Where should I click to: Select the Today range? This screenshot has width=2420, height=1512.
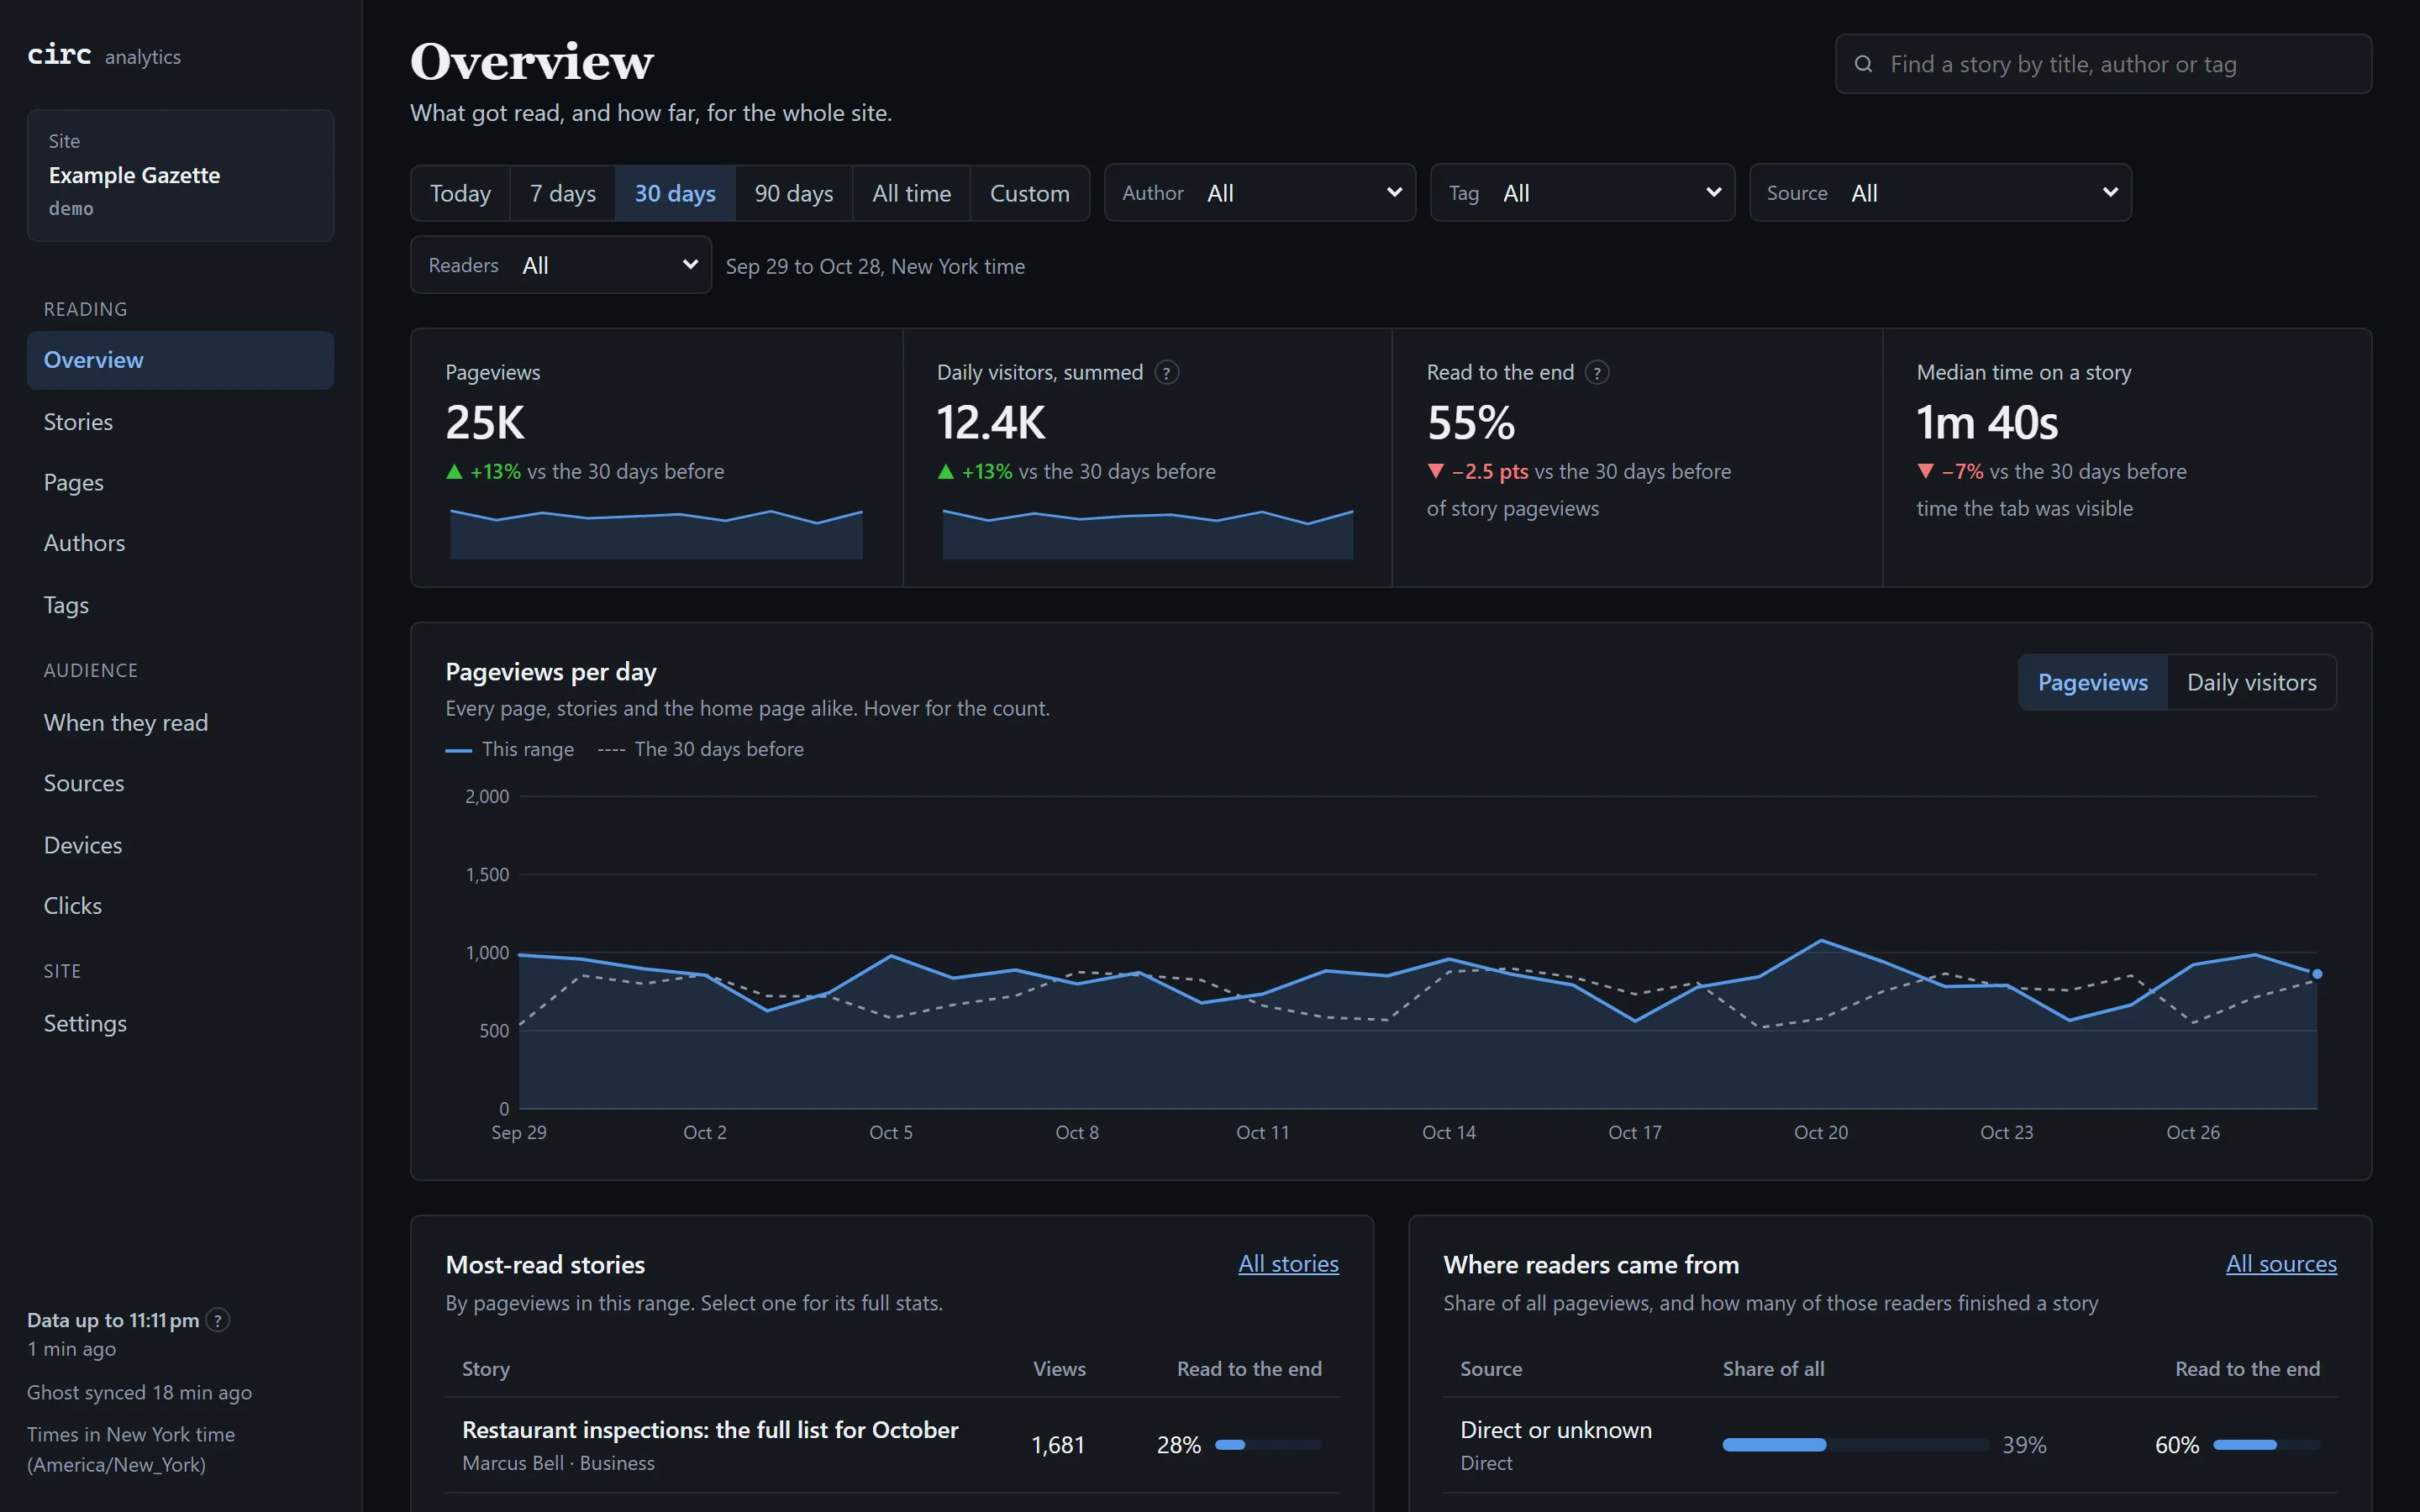tap(460, 193)
